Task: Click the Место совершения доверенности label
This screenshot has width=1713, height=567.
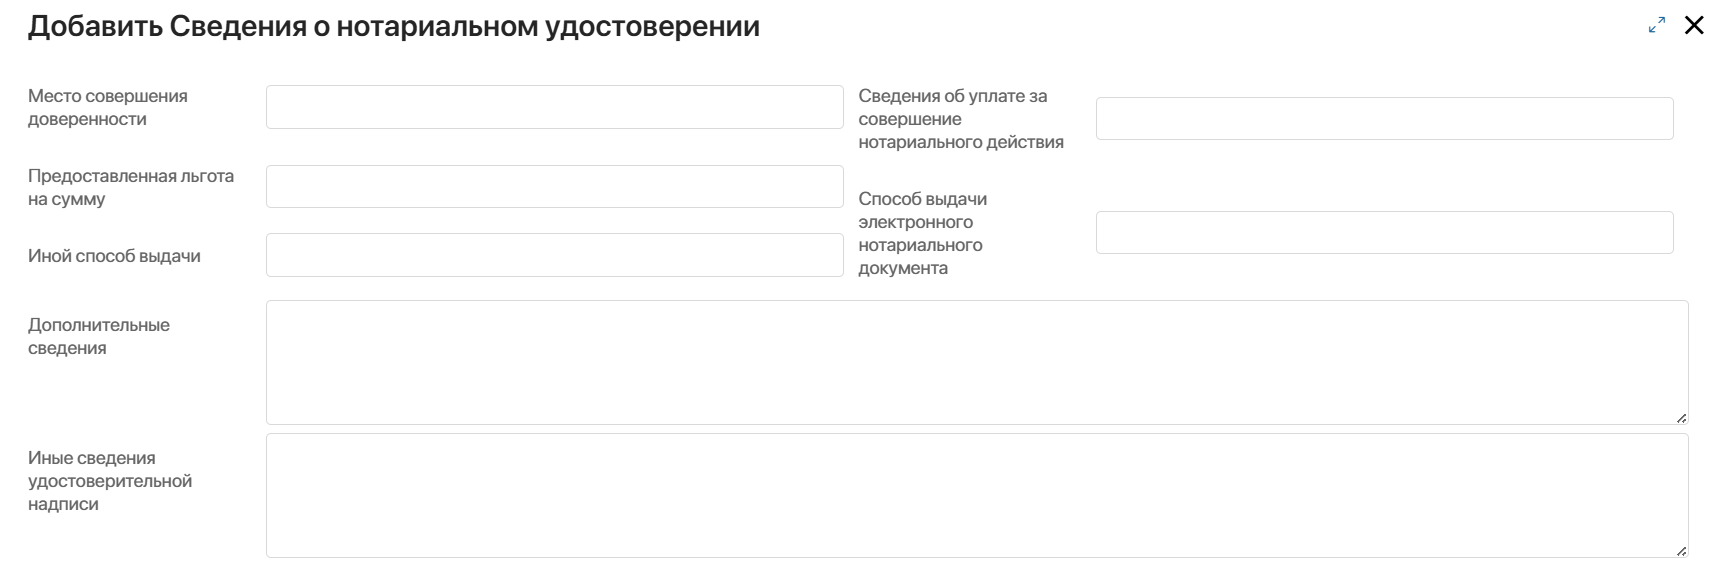Action: [108, 107]
